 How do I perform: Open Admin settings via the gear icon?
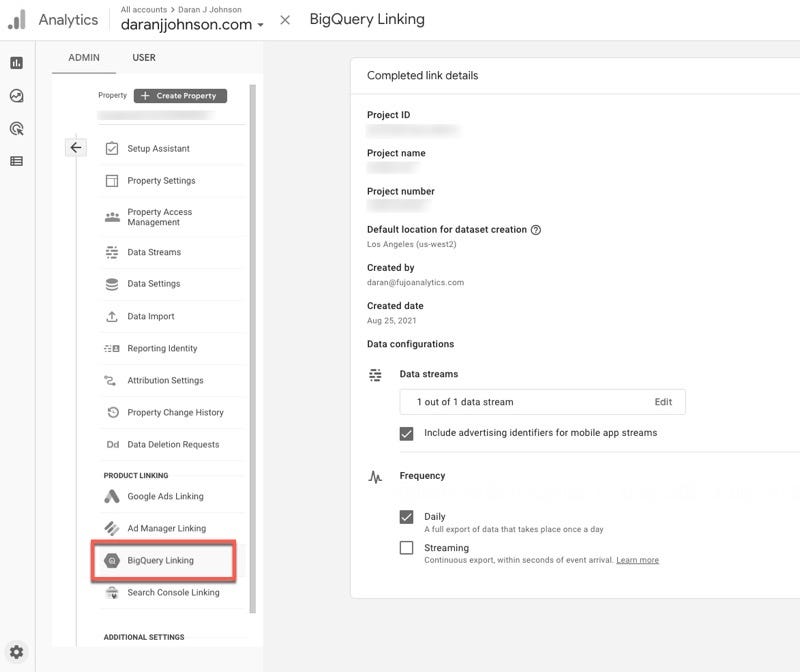15,650
